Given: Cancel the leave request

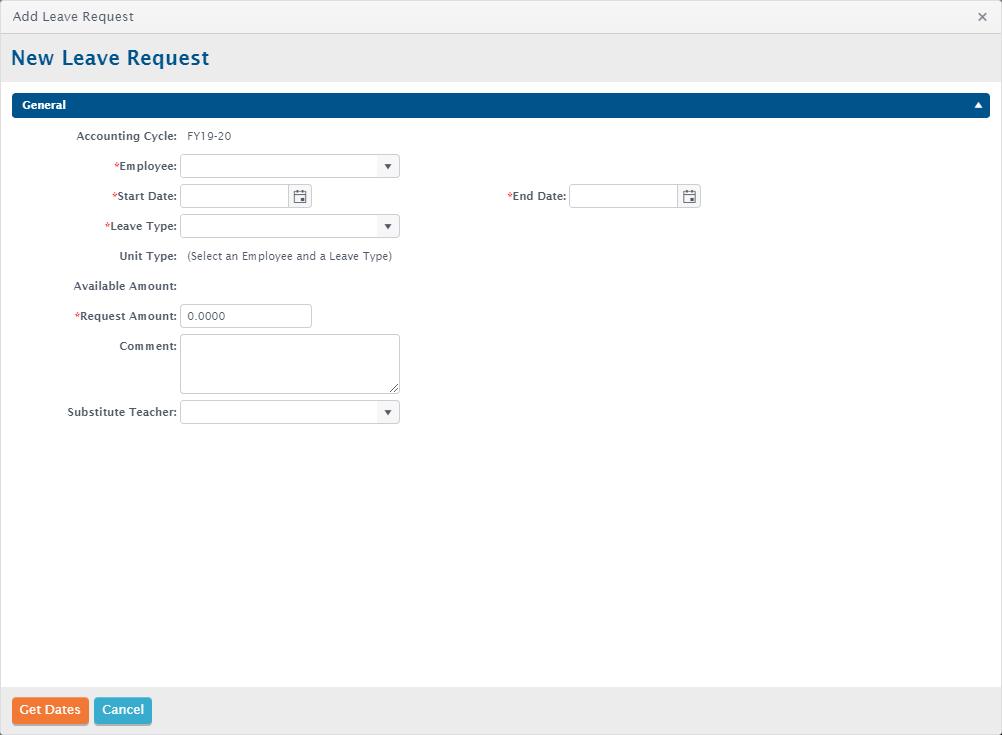Looking at the screenshot, I should pyautogui.click(x=123, y=710).
